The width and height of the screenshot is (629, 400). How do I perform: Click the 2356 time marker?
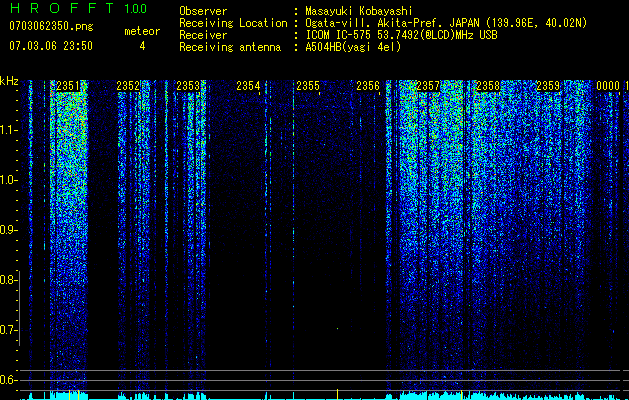368,86
